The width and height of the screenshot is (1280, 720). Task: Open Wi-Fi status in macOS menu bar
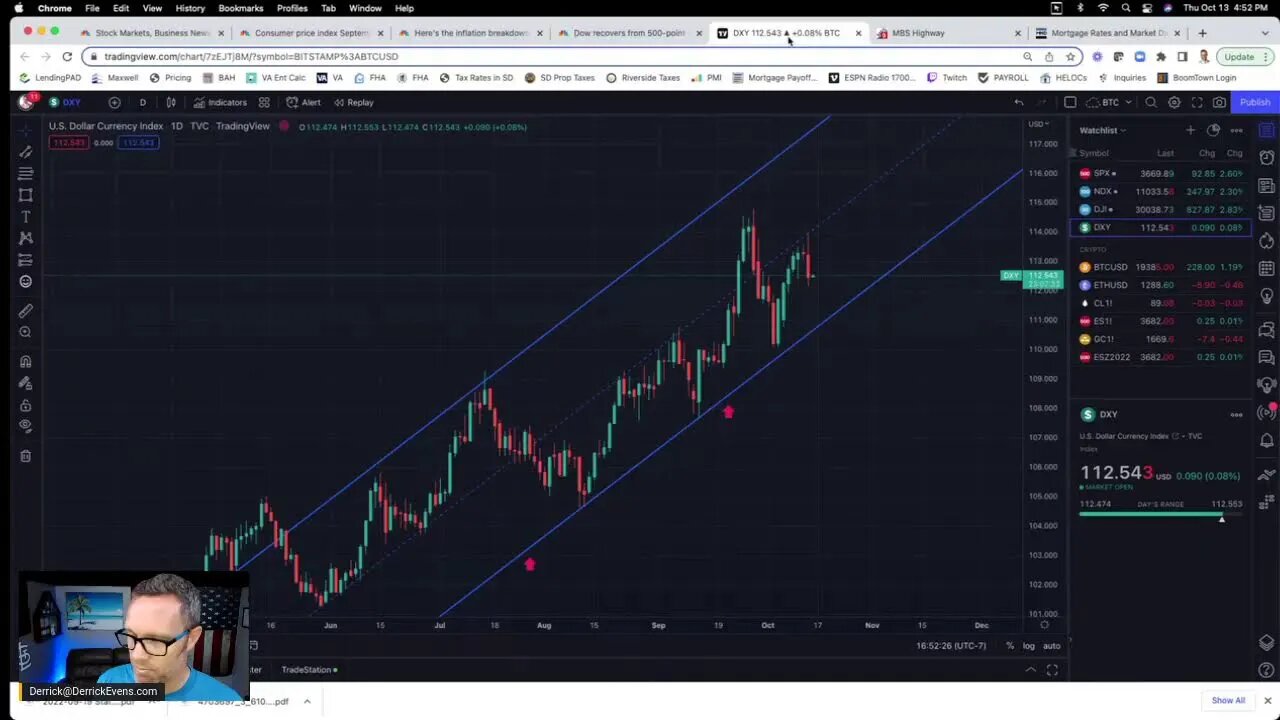point(1103,8)
